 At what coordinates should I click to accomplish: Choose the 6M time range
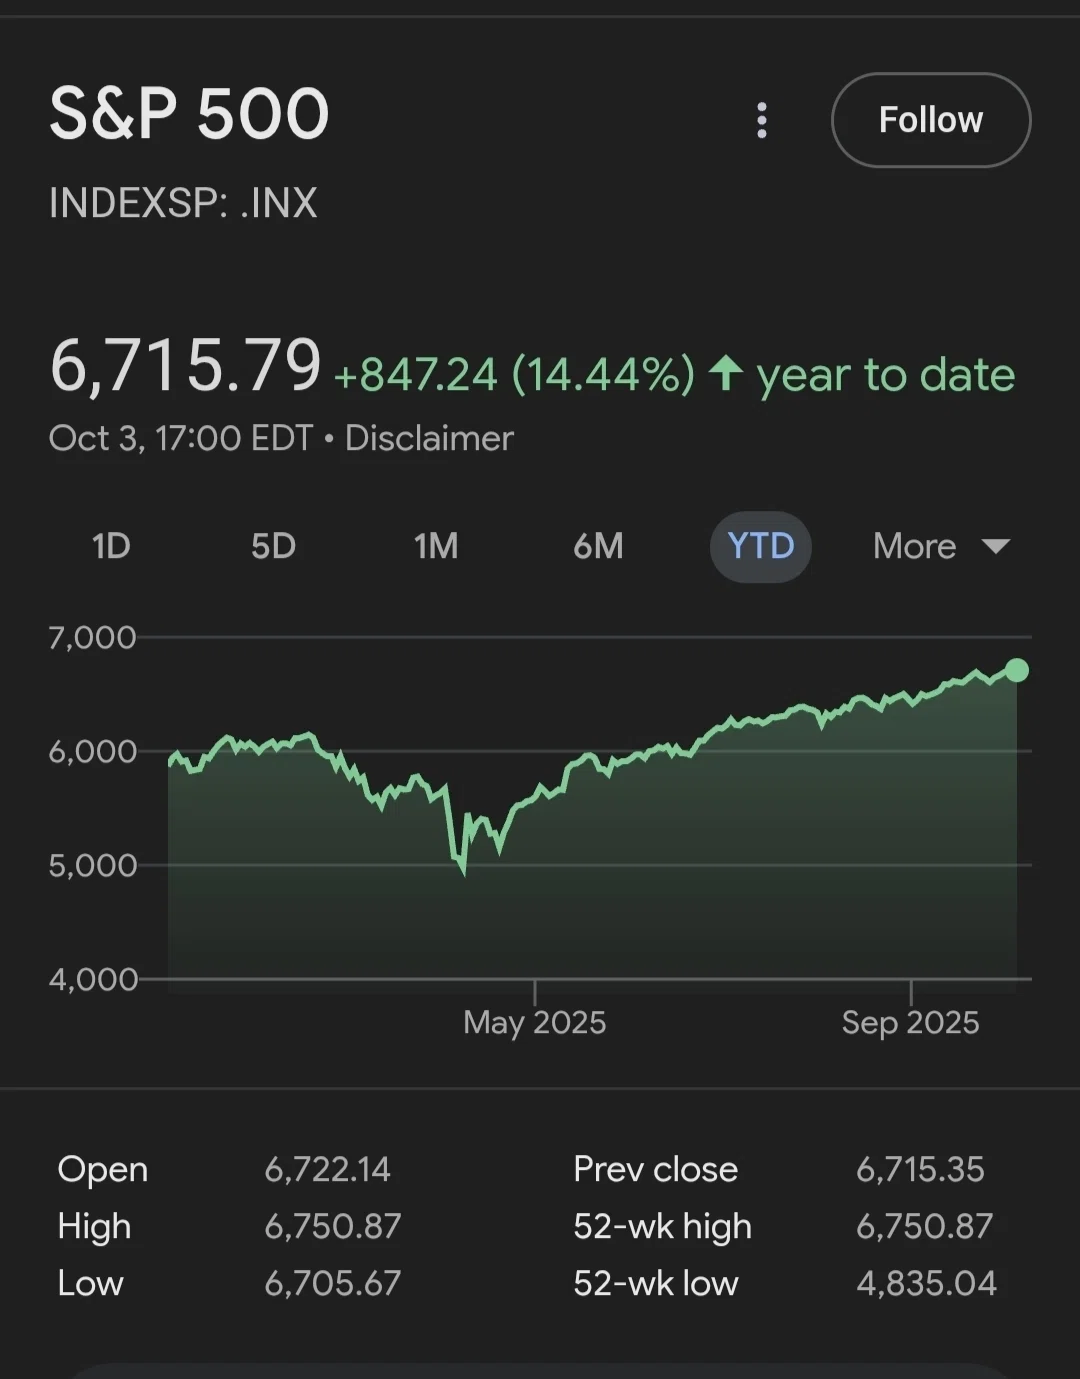pyautogui.click(x=598, y=546)
